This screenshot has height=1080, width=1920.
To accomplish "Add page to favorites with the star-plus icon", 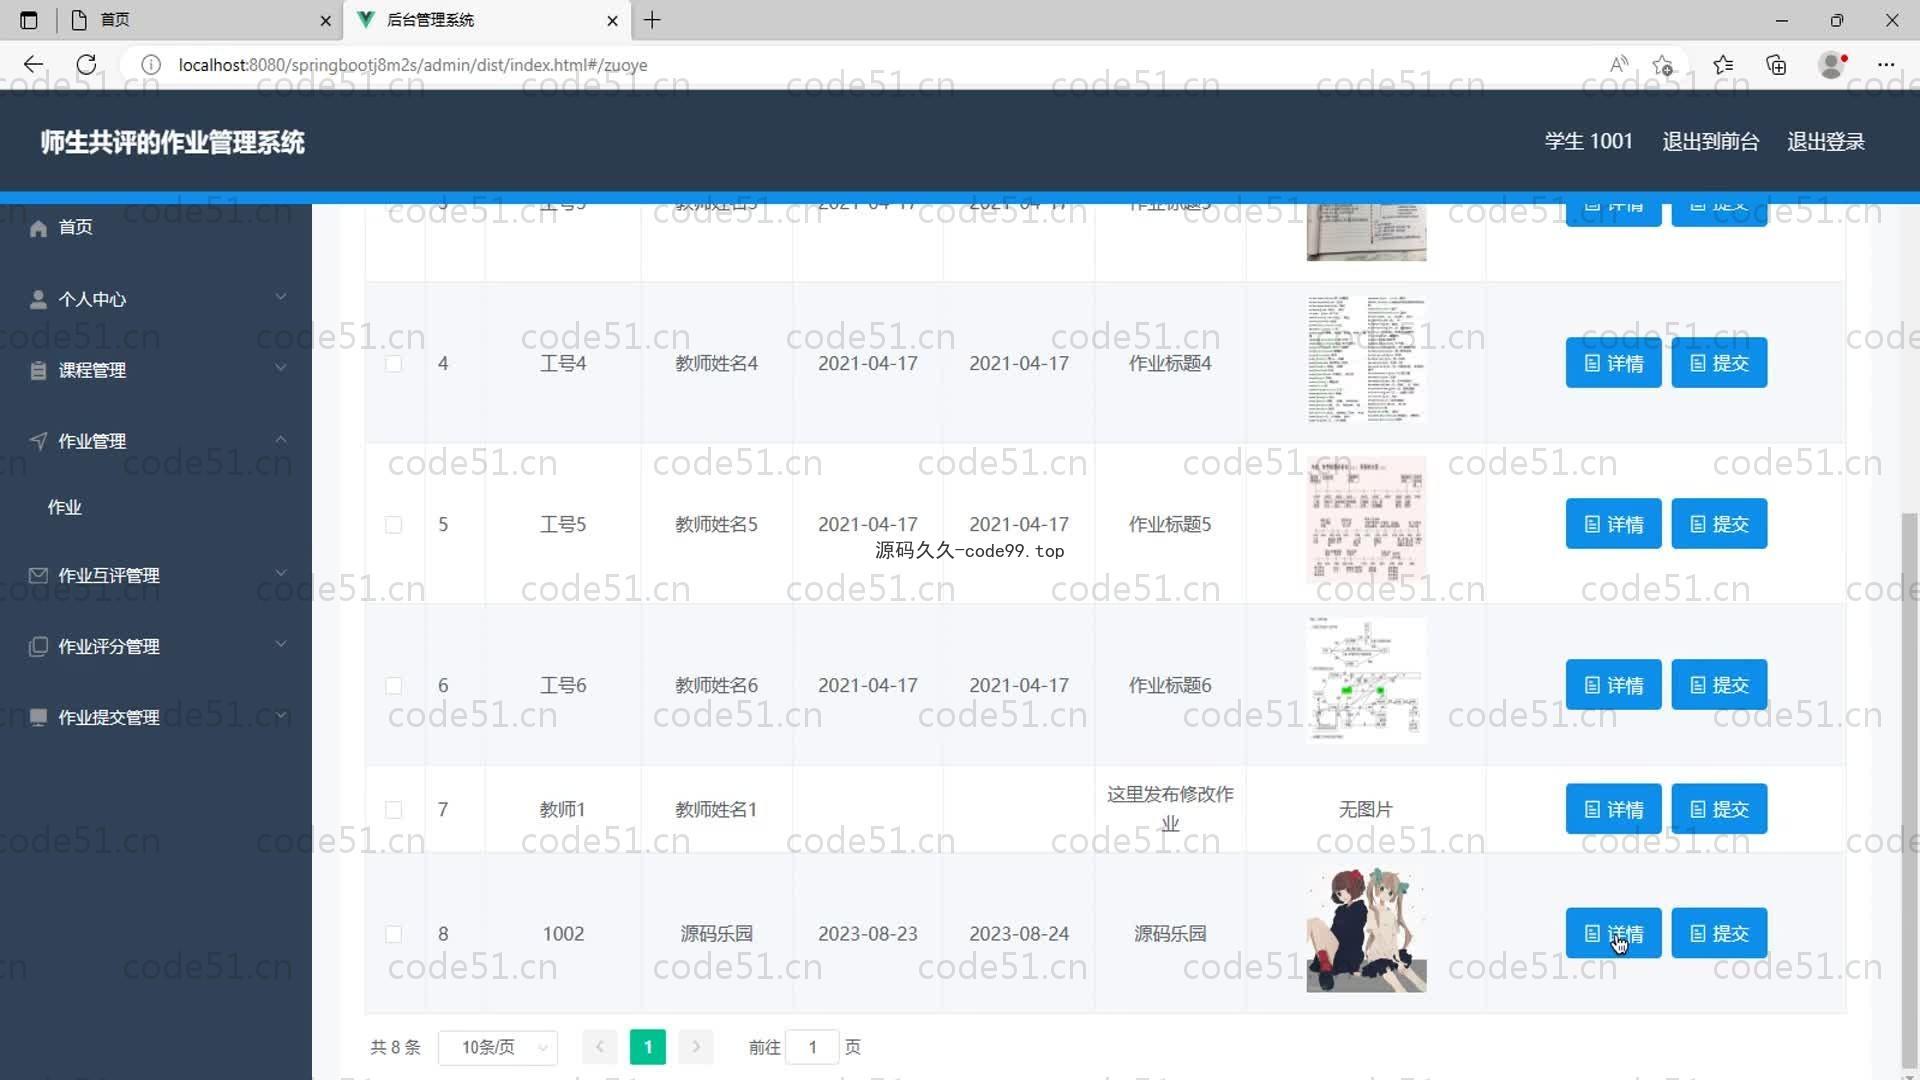I will pyautogui.click(x=1663, y=65).
